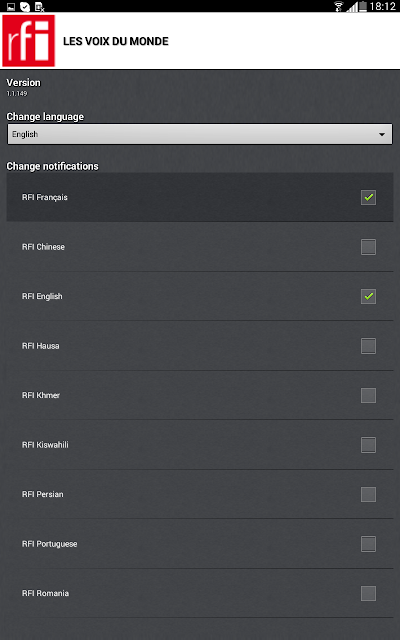The image size is (400, 640).
Task: Open the Change language dropdown arrow
Action: tap(382, 134)
